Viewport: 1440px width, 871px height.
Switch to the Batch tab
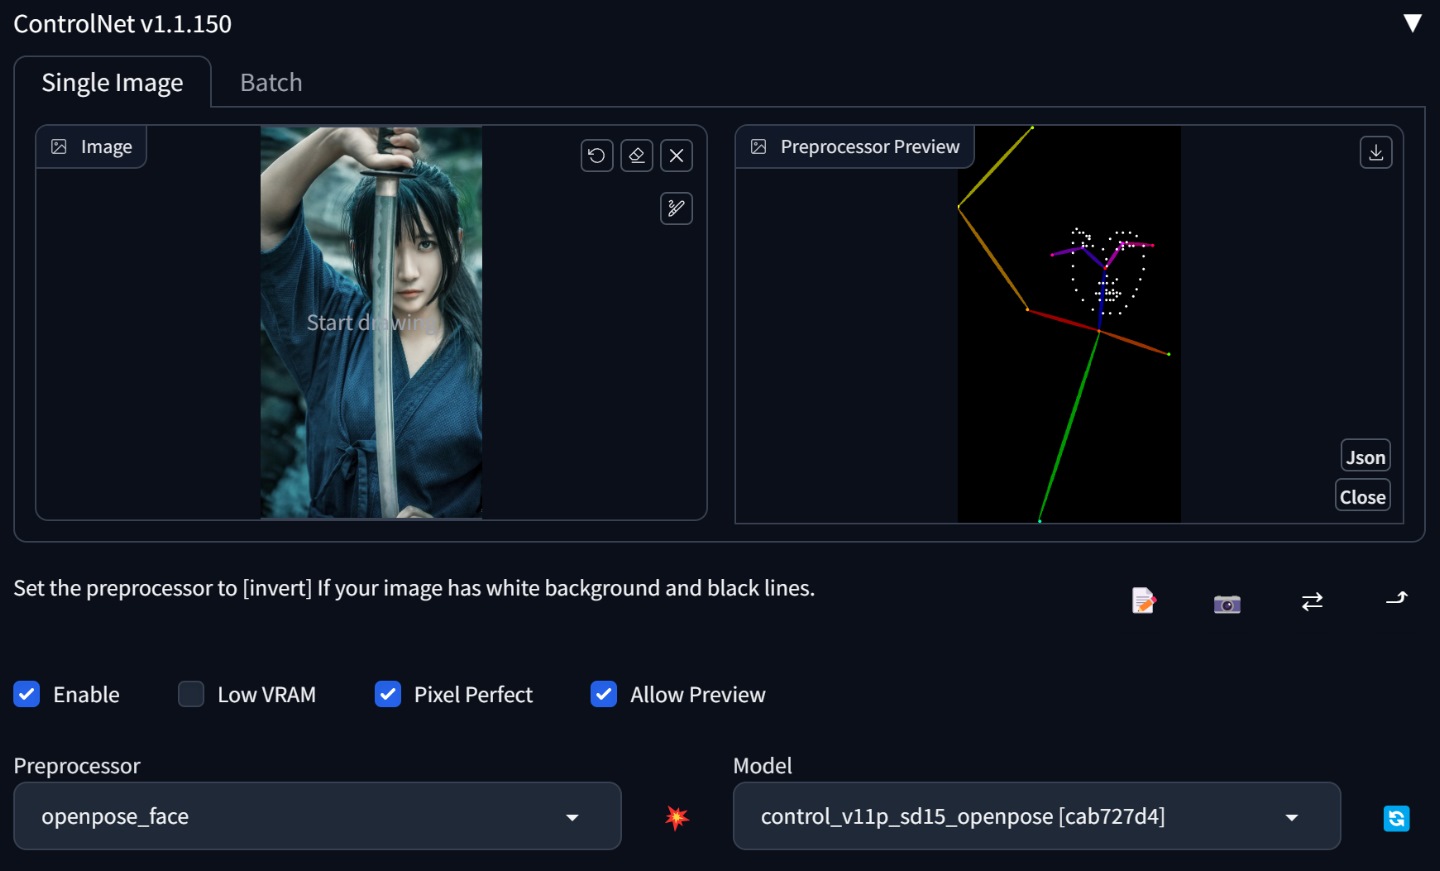(x=271, y=82)
